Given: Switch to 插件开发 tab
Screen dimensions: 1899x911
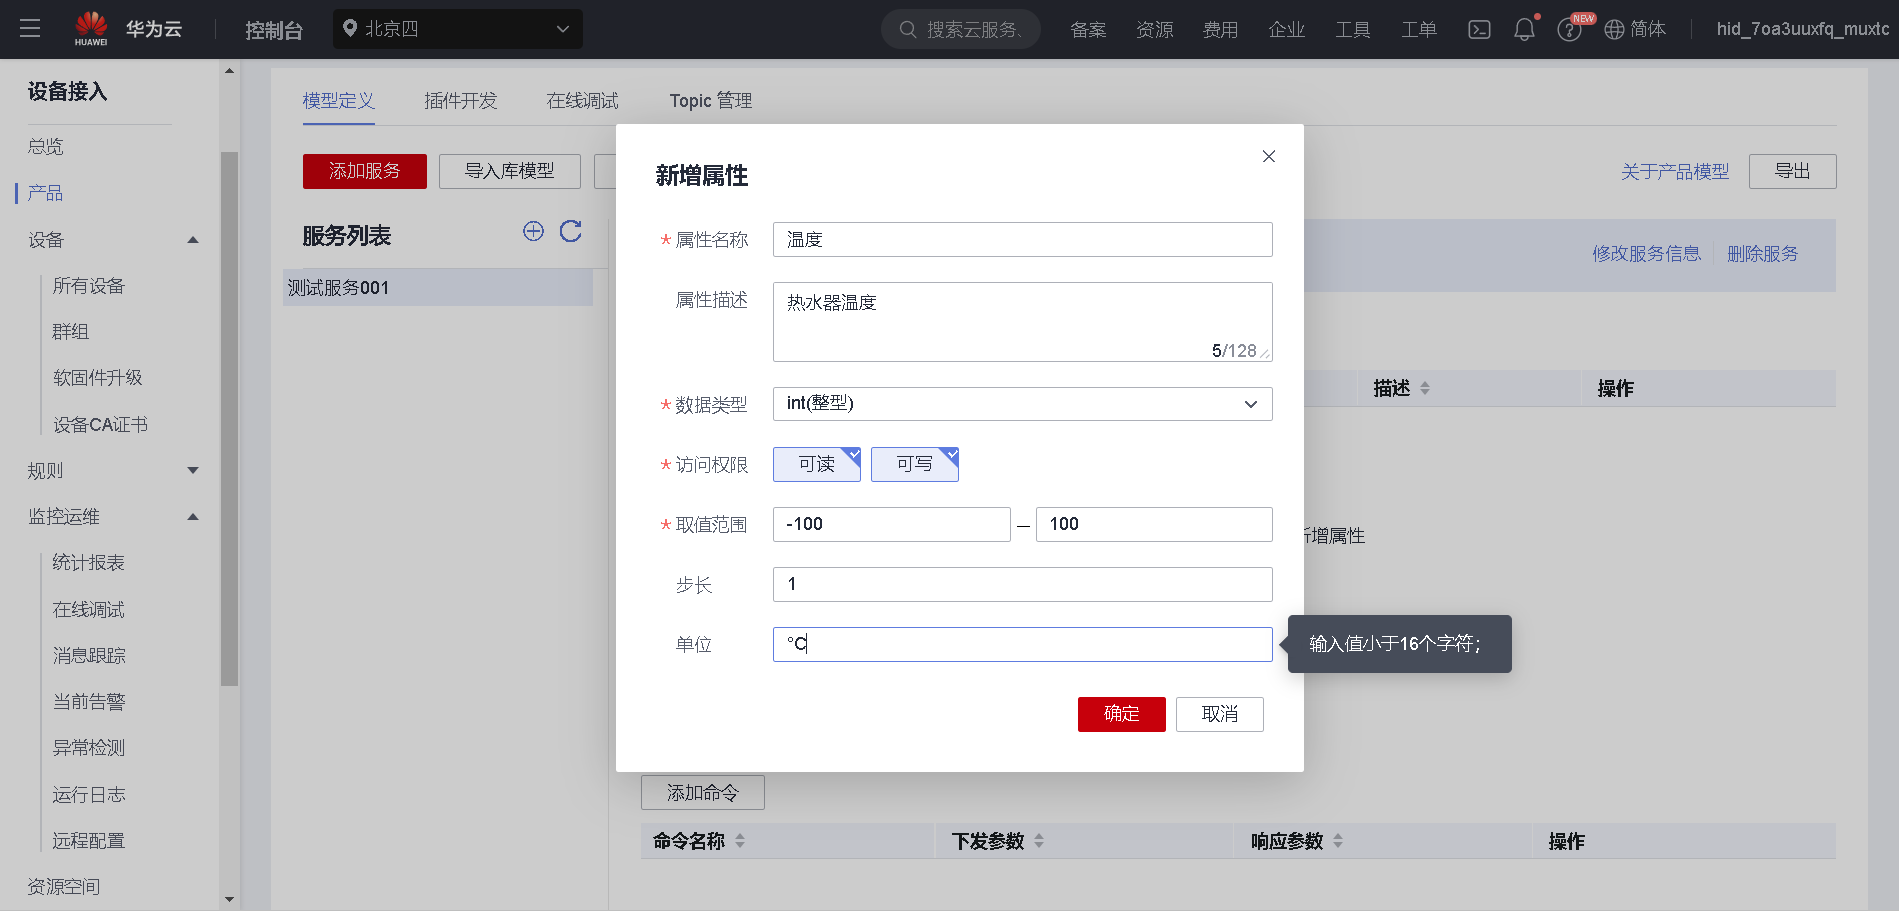Looking at the screenshot, I should 461,101.
